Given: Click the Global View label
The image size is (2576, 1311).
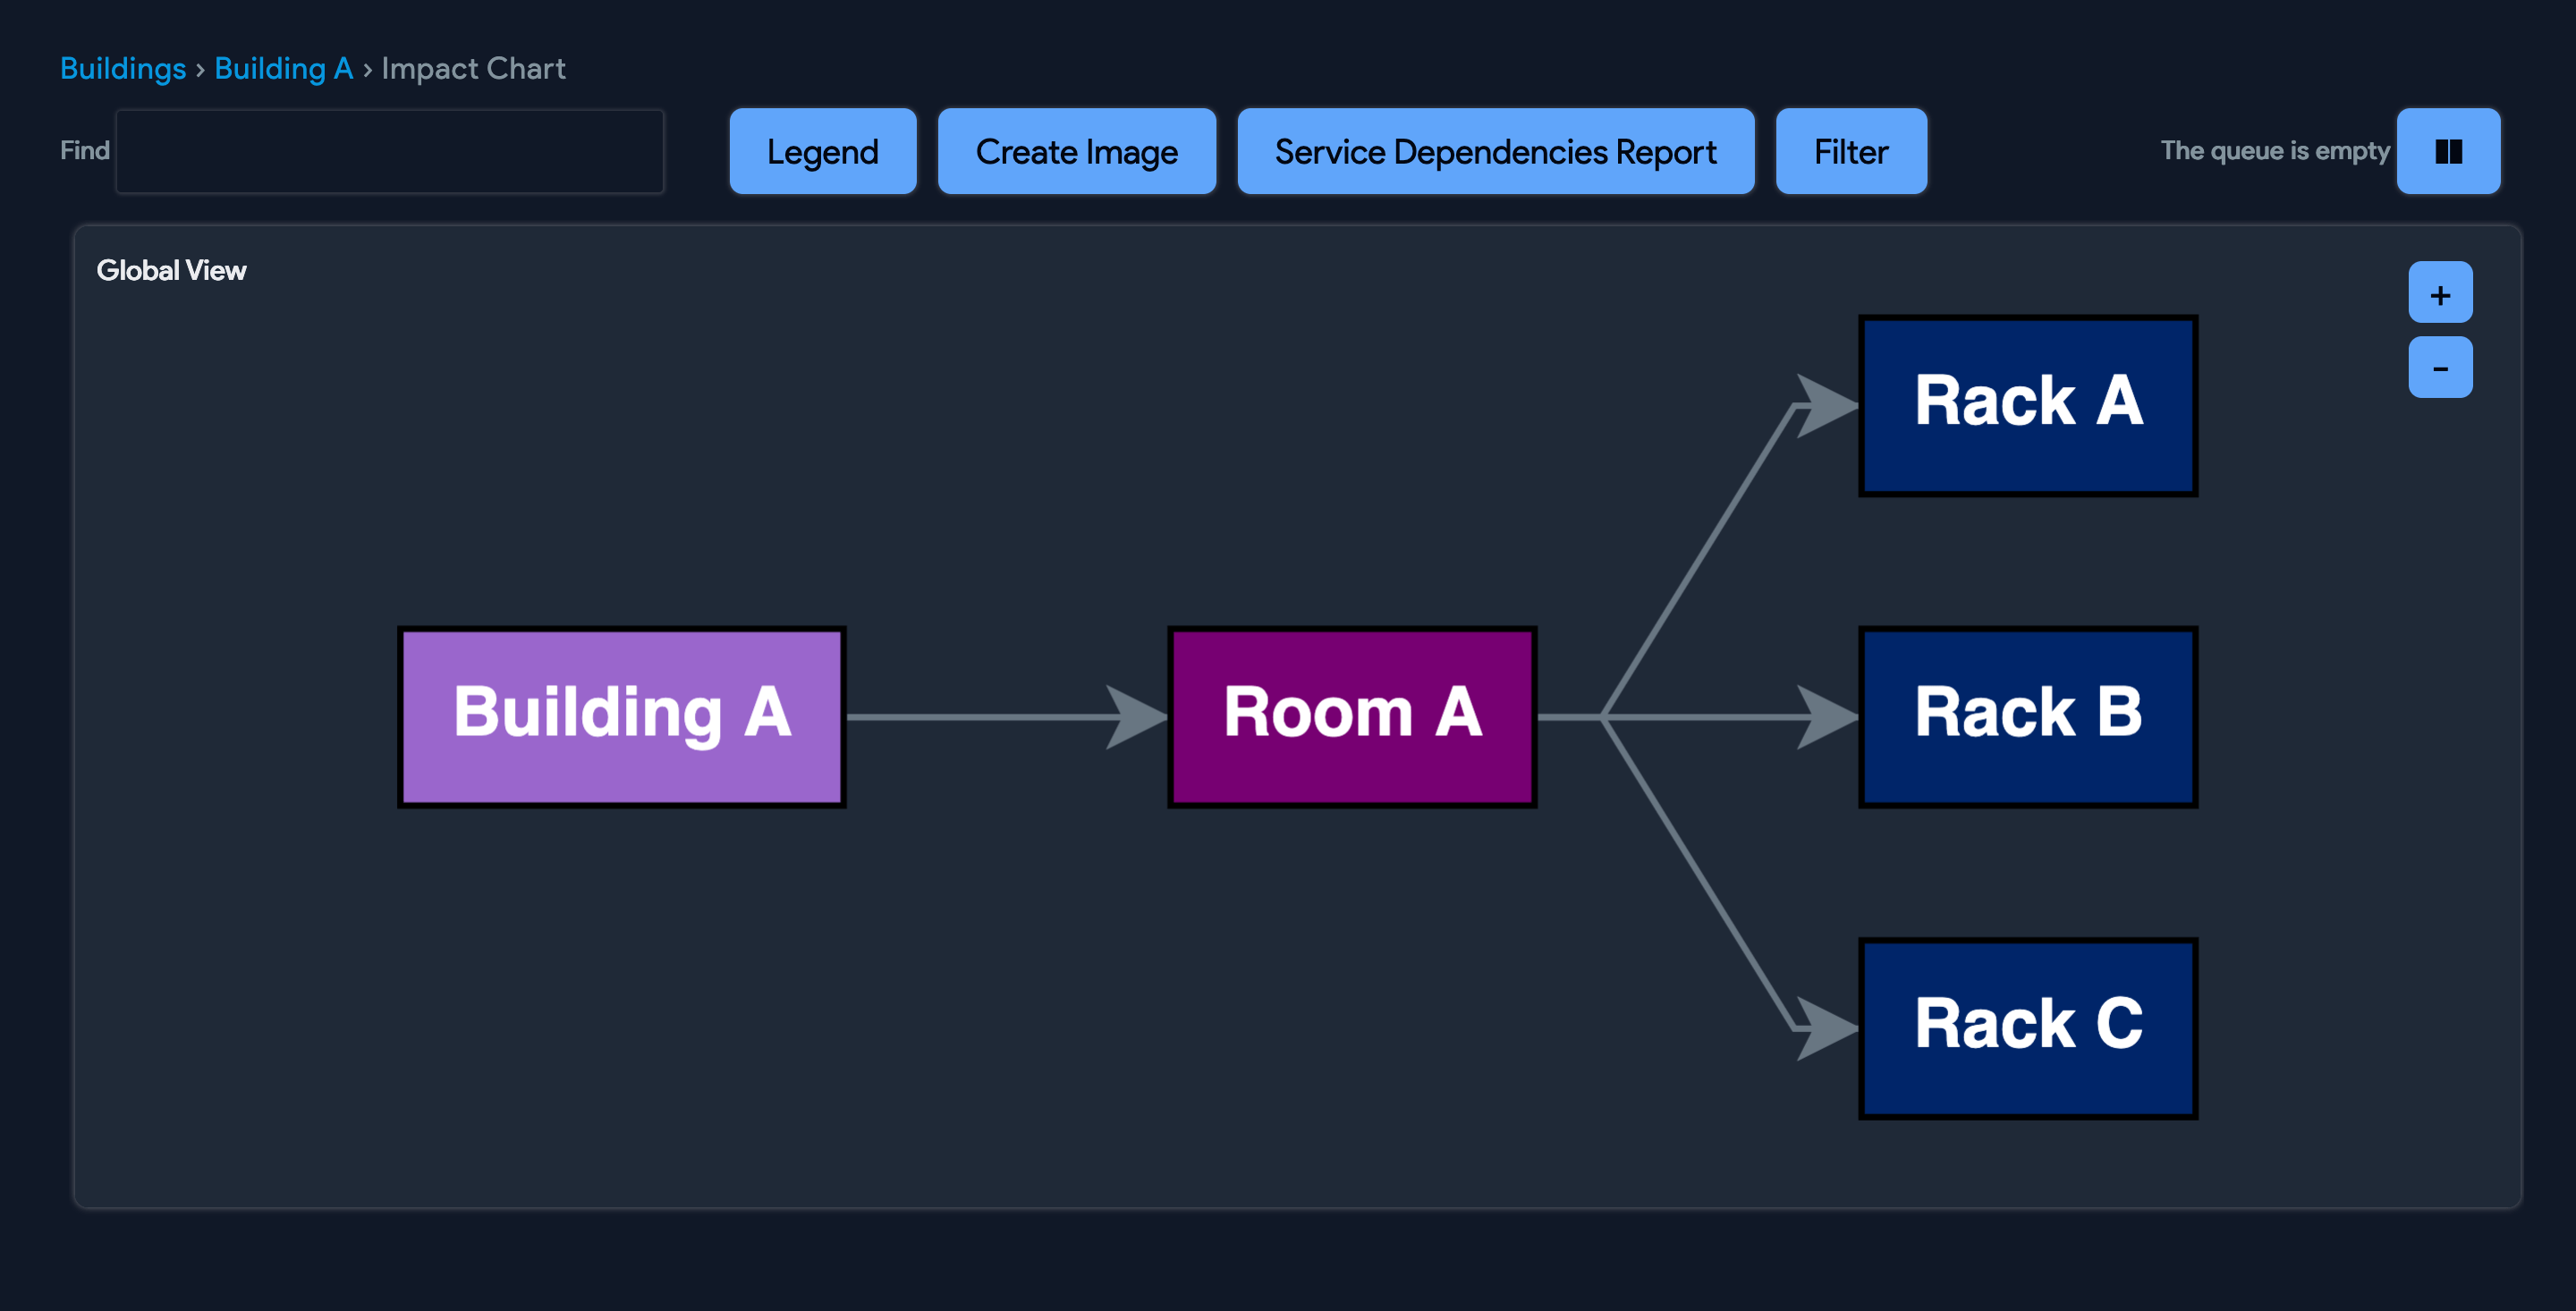Looking at the screenshot, I should point(171,270).
